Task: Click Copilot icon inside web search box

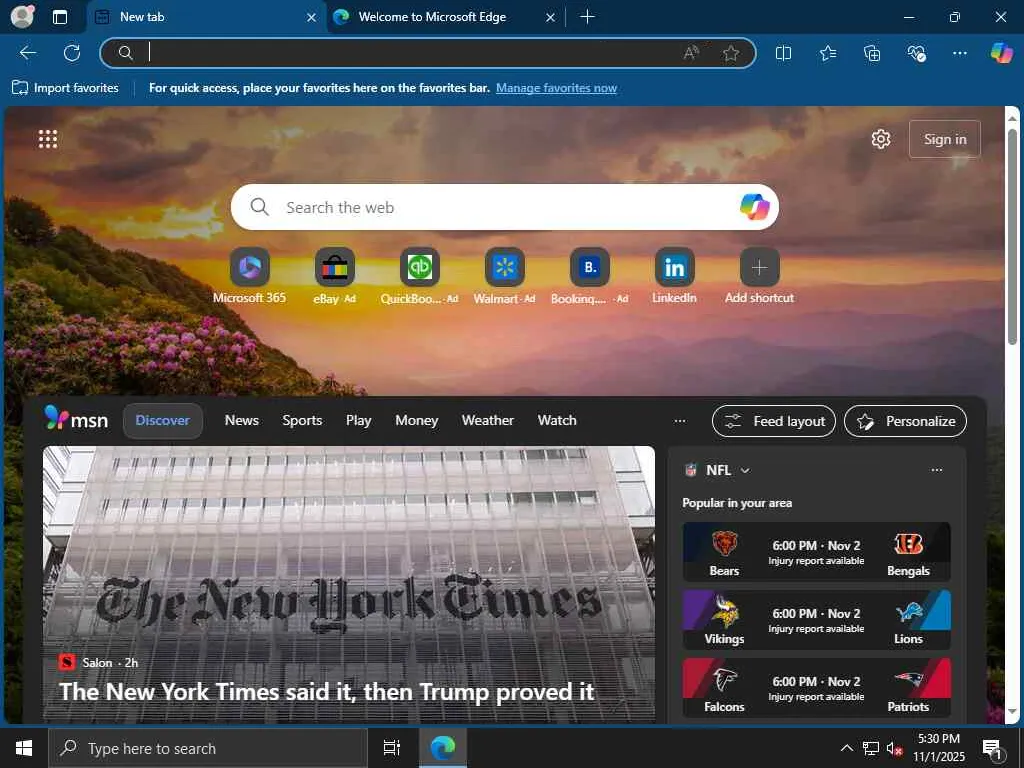Action: tap(755, 207)
